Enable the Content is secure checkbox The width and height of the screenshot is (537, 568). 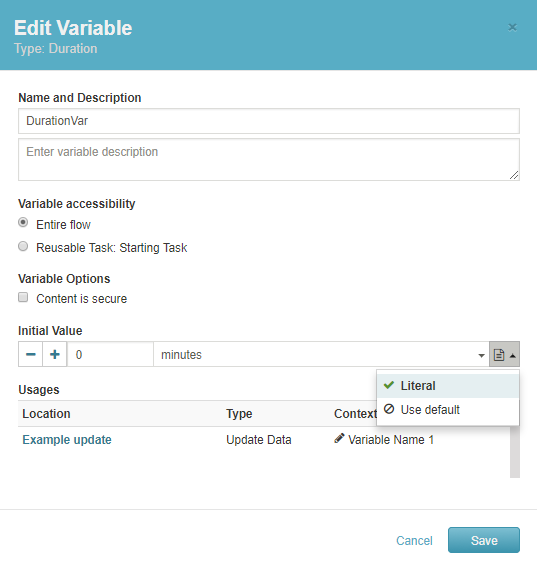click(x=23, y=297)
